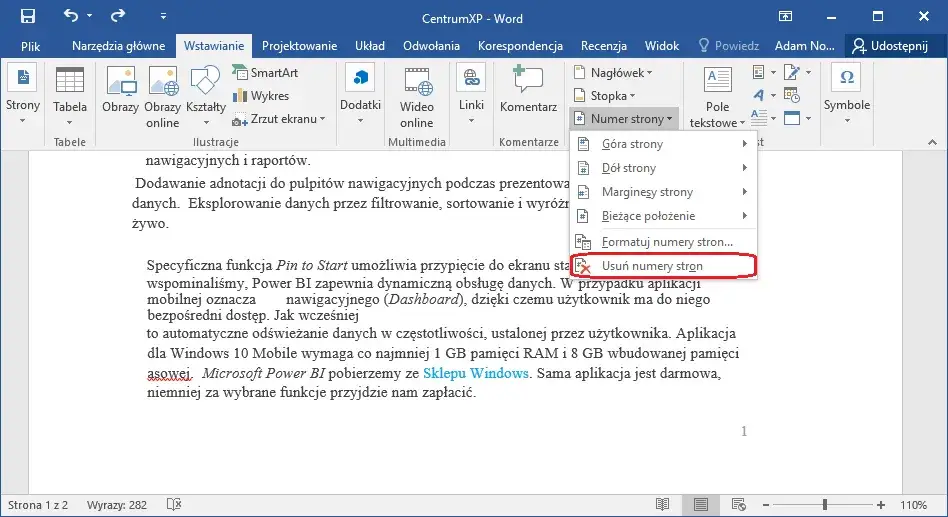Viewport: 948px width, 517px height.
Task: Open ribbon display options icon
Action: point(785,17)
